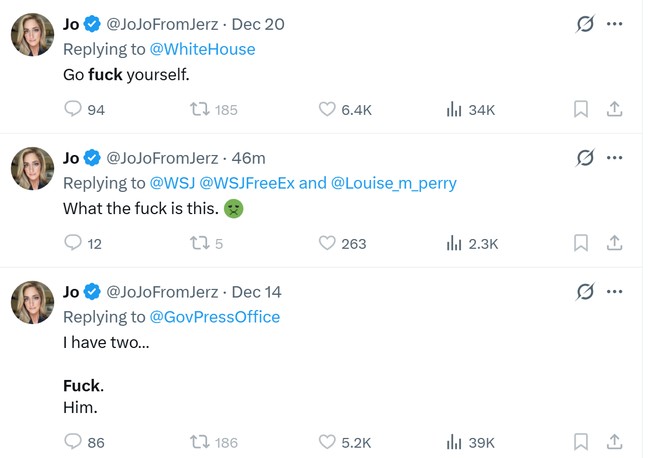Share the 46m tweet
650x458 pixels.
615,243
